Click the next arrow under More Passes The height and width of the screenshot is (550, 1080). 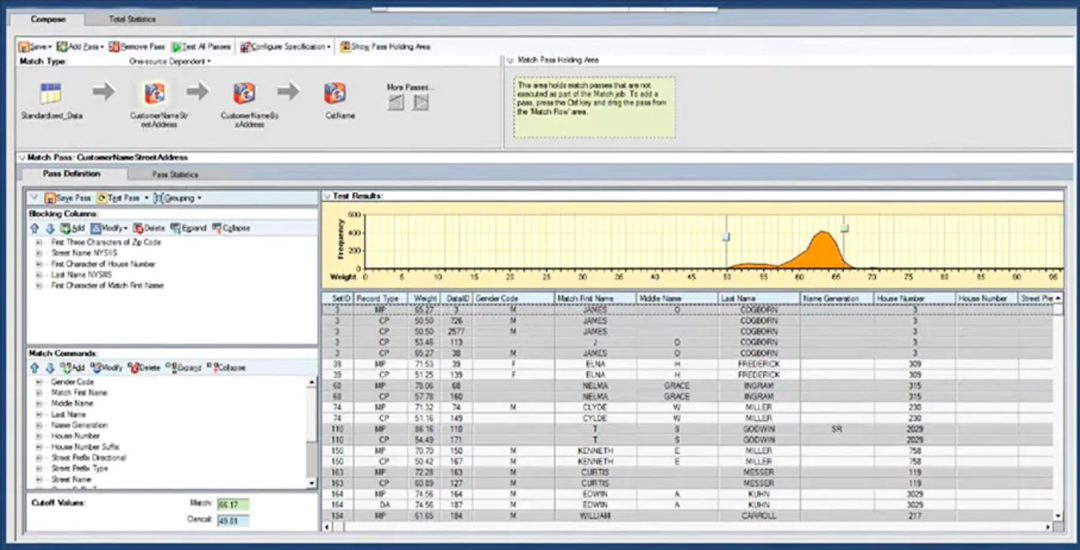(x=422, y=102)
